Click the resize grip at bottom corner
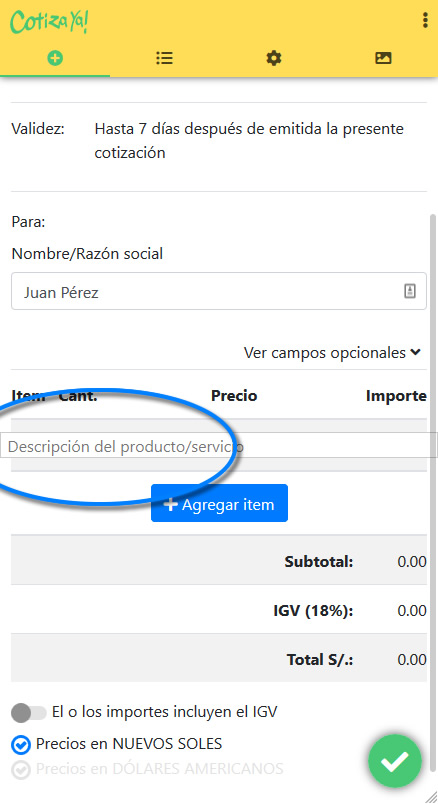The image size is (438, 804). pyautogui.click(x=430, y=796)
